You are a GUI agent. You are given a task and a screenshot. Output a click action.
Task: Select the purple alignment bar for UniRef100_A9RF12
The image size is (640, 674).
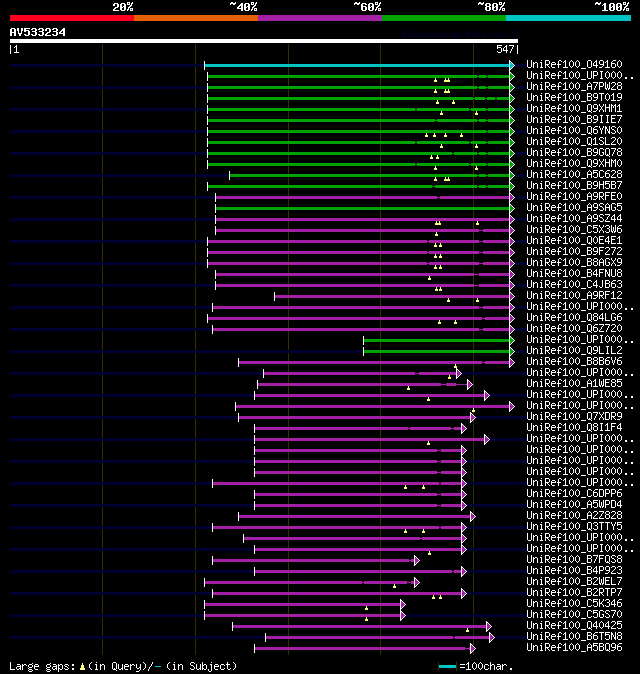click(x=393, y=297)
